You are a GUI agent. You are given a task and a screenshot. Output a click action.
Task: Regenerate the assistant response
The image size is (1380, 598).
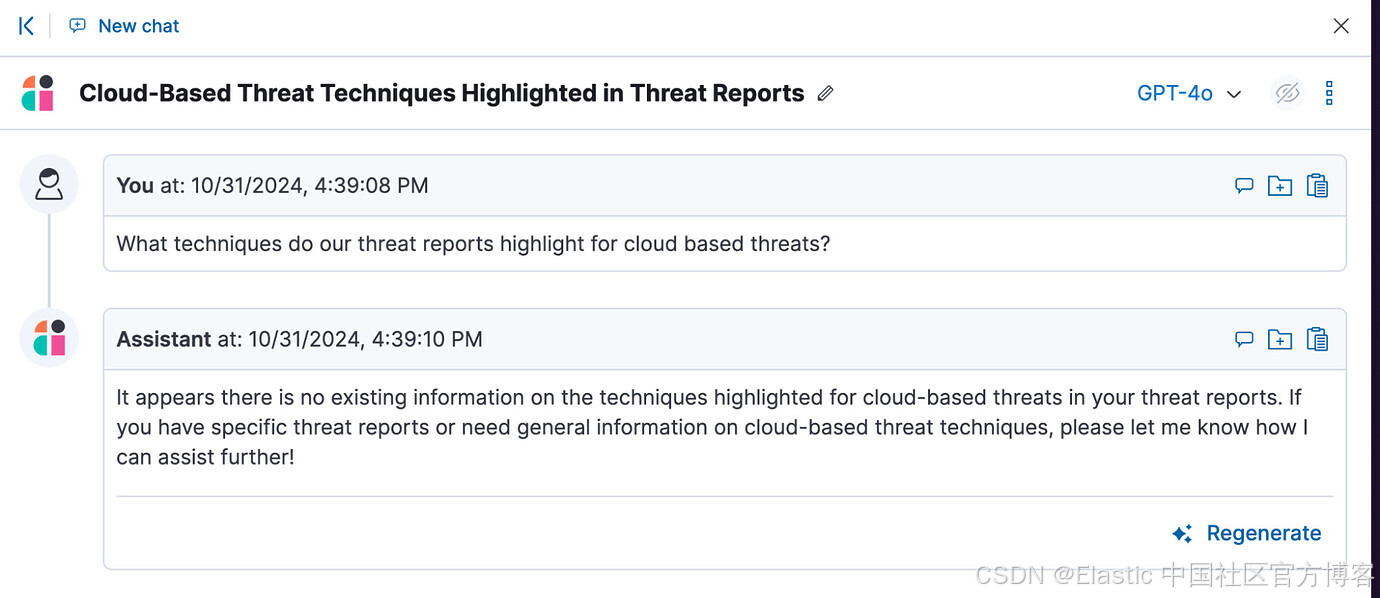[1247, 533]
